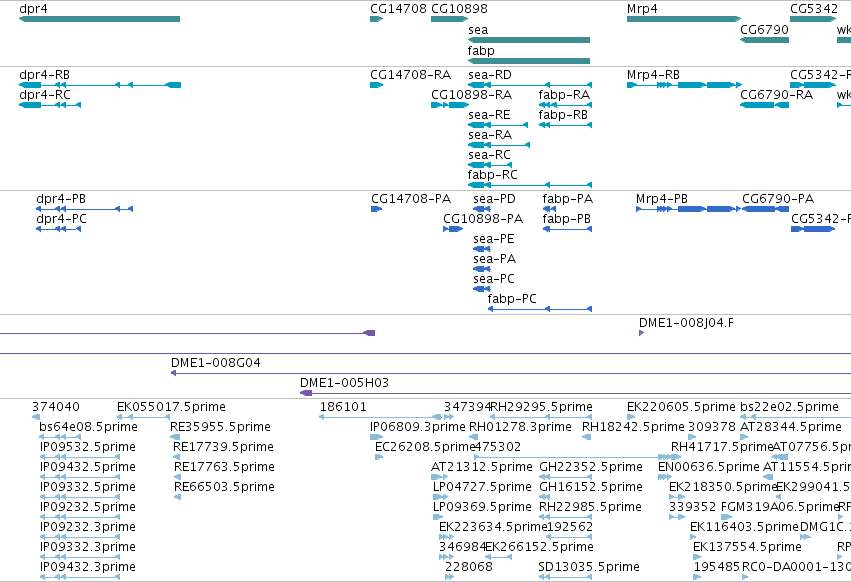The image size is (851, 582).
Task: Select the DME1-005H03 clone
Action: (575, 393)
